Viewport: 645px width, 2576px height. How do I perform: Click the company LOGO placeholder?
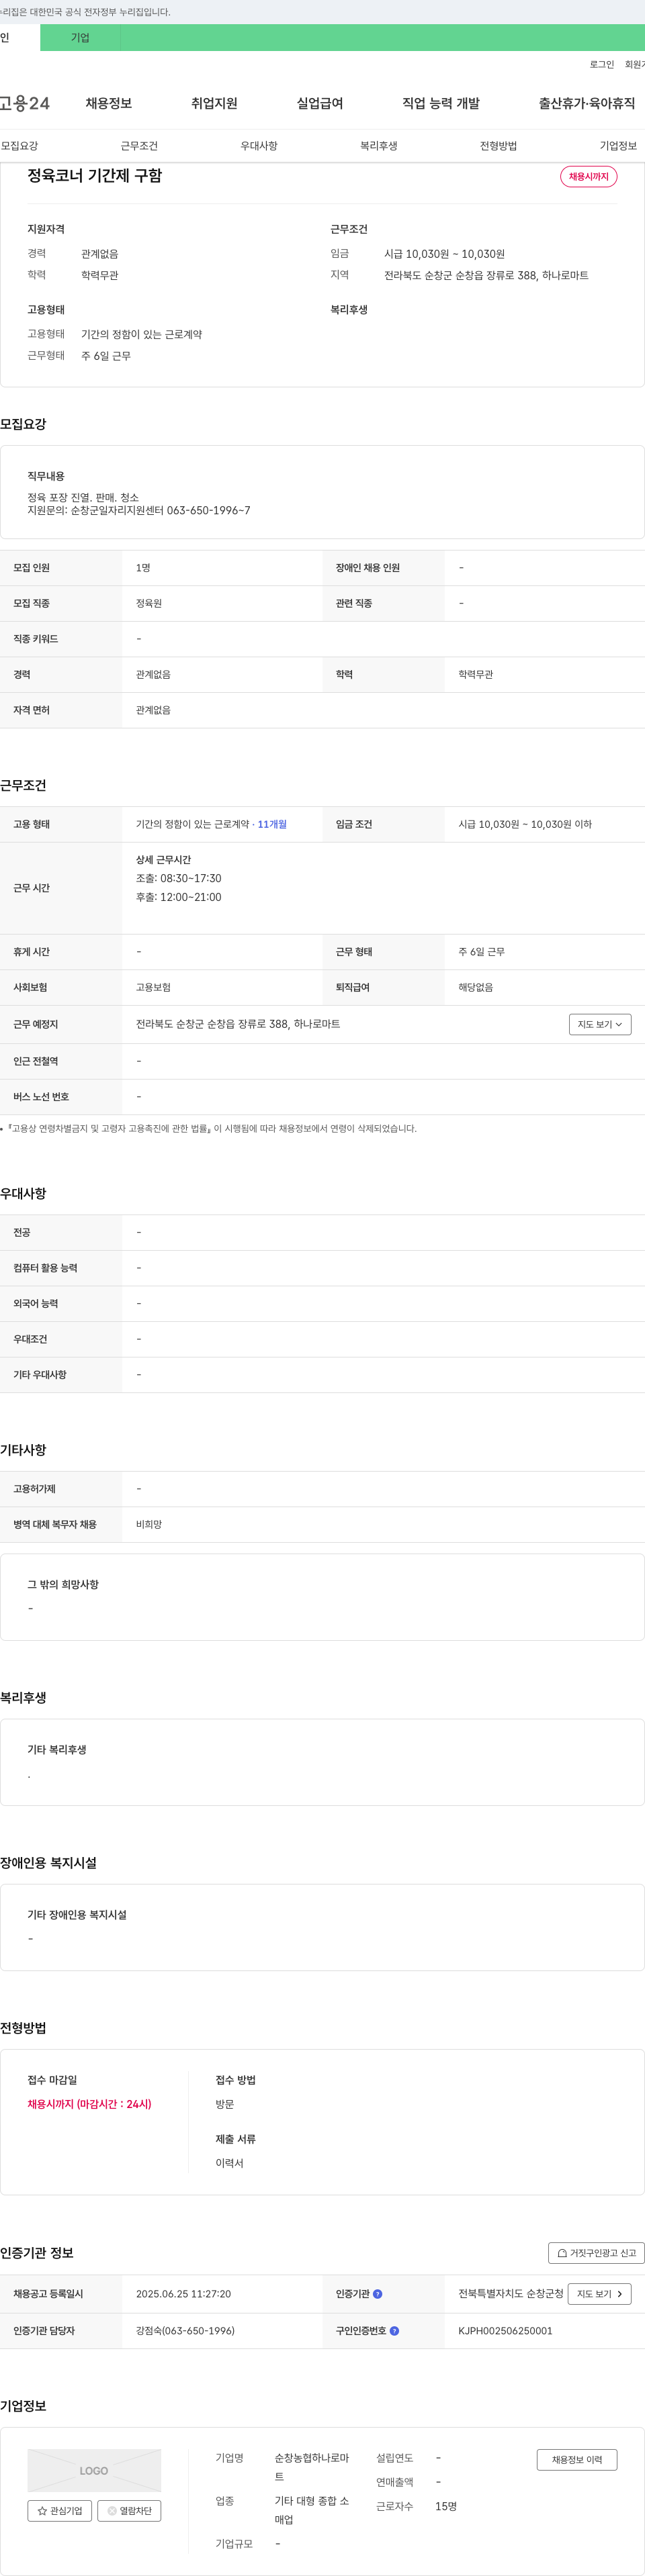[x=94, y=2470]
